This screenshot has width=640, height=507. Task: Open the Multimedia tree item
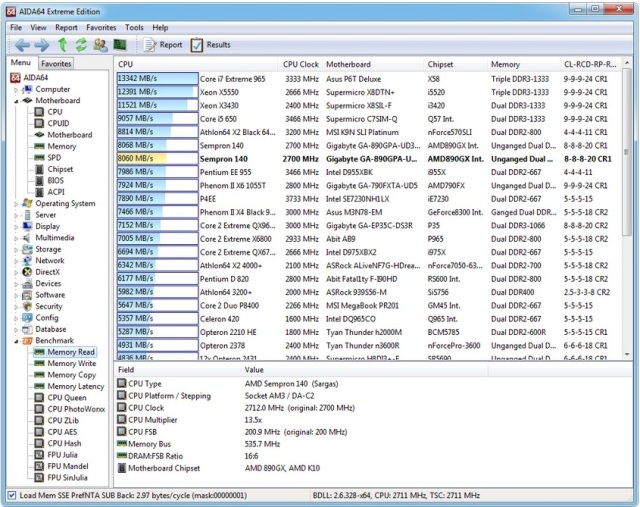[49, 238]
